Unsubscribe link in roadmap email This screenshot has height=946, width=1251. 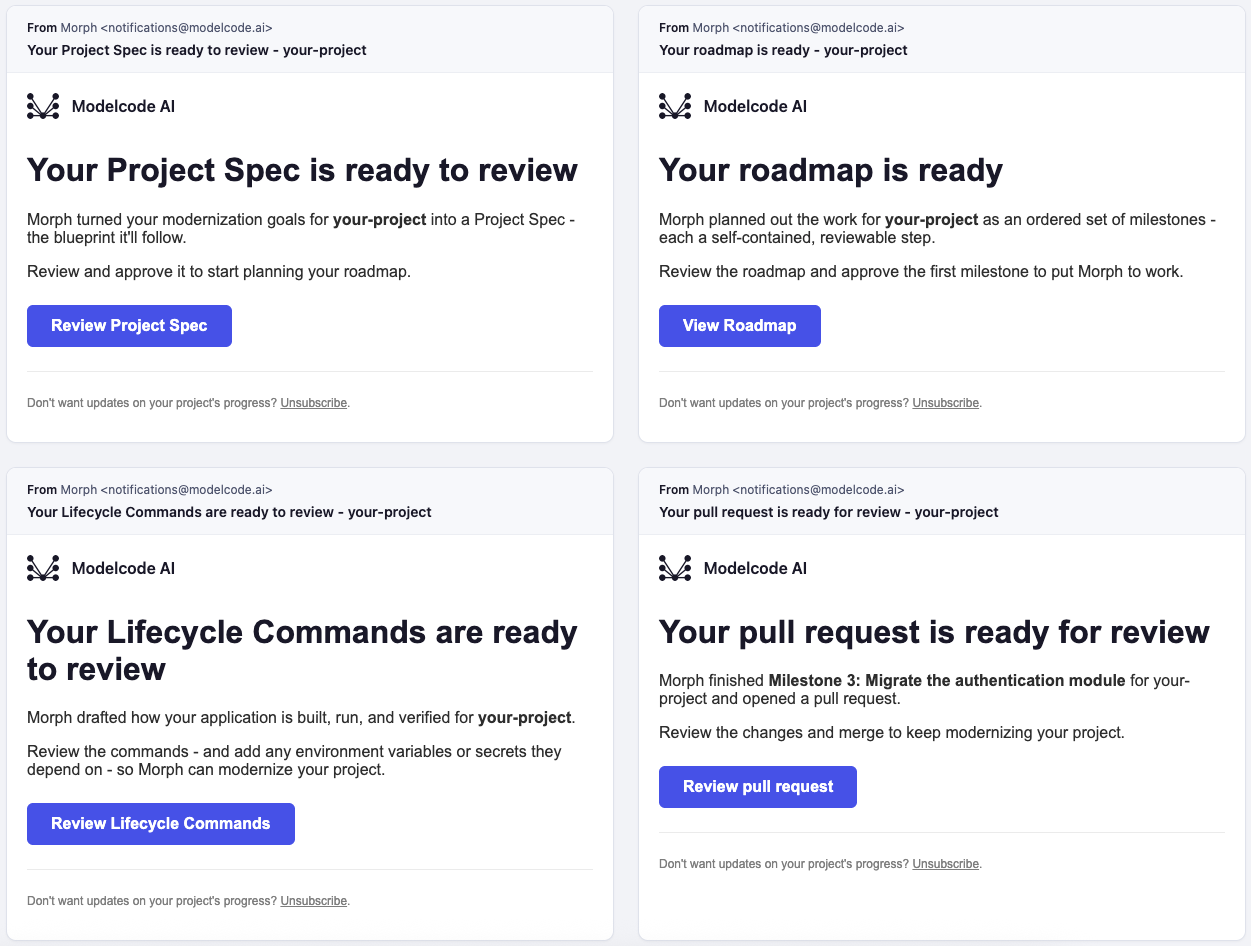tap(946, 403)
